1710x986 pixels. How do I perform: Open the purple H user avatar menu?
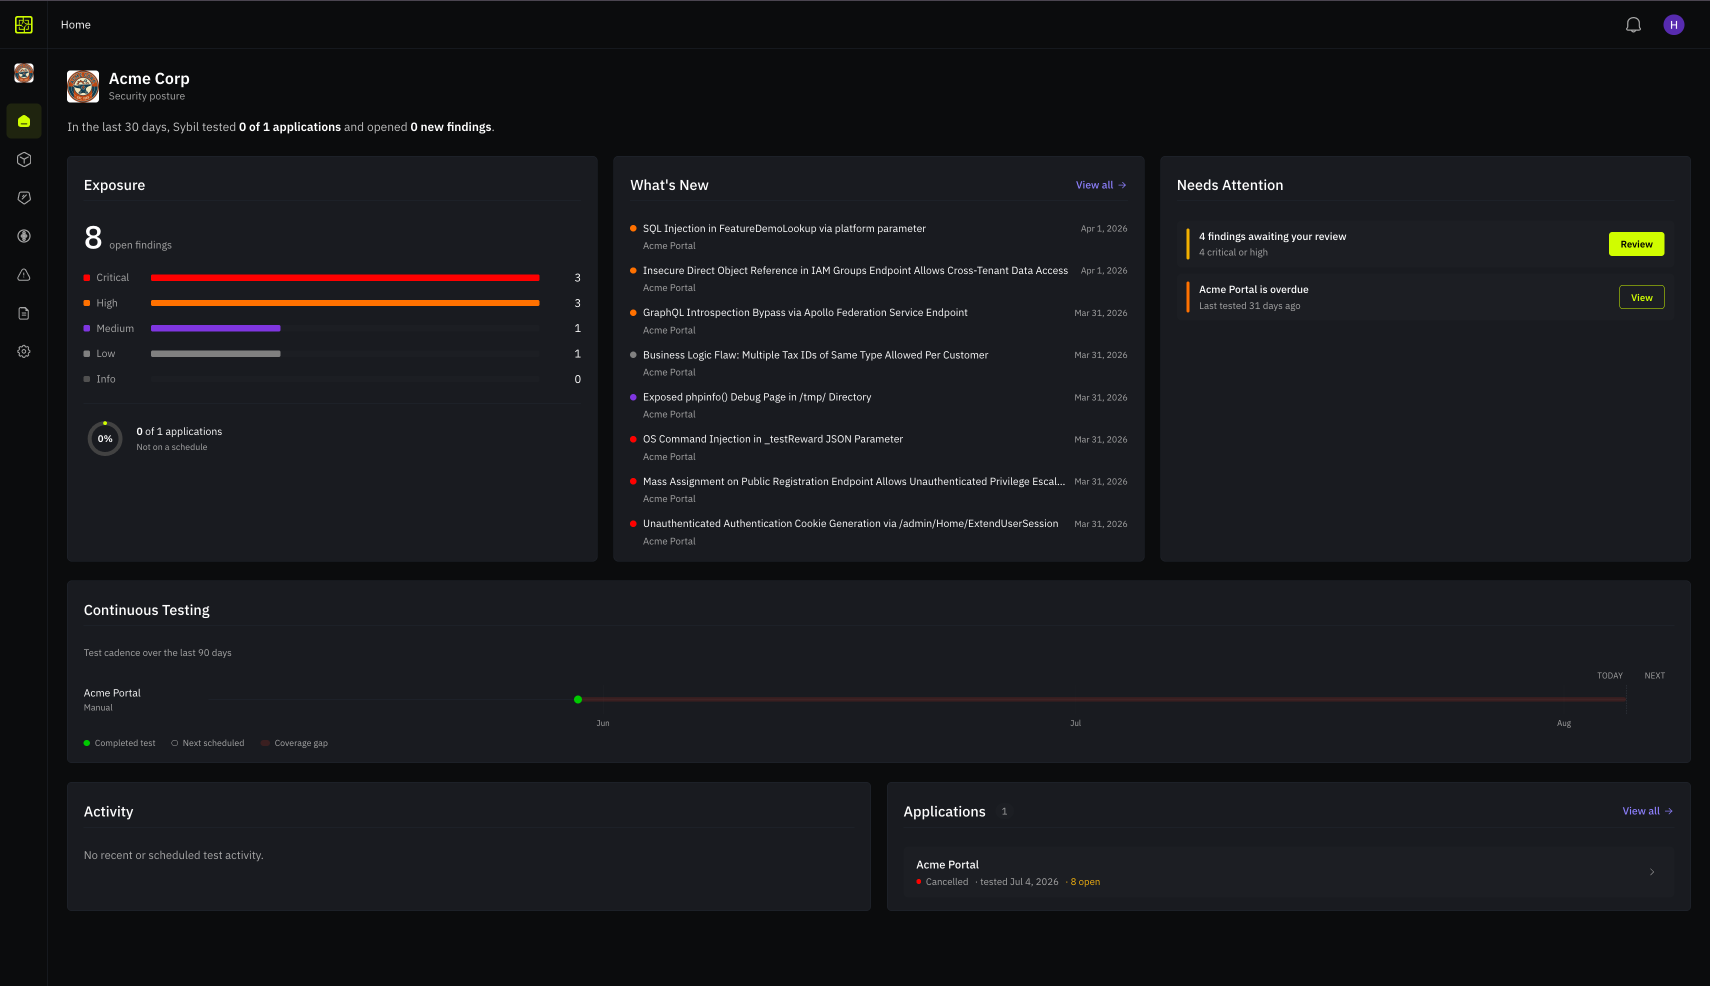coord(1674,25)
